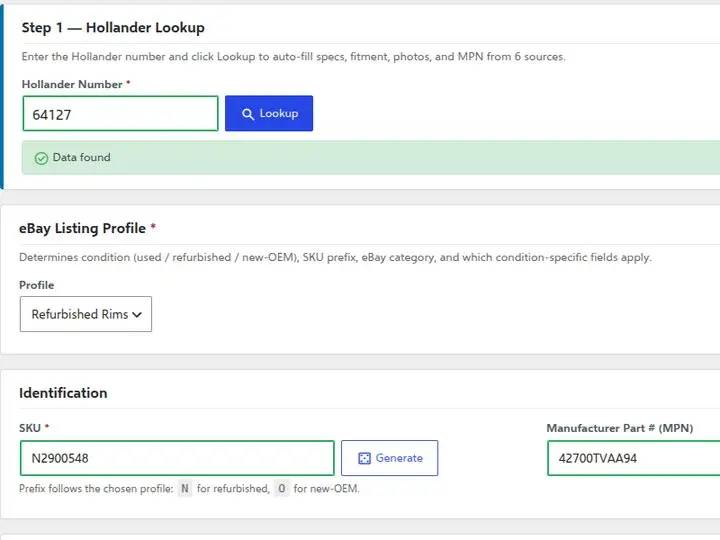This screenshot has width=720, height=540.
Task: Click the green Data found check icon
Action: coord(41,158)
